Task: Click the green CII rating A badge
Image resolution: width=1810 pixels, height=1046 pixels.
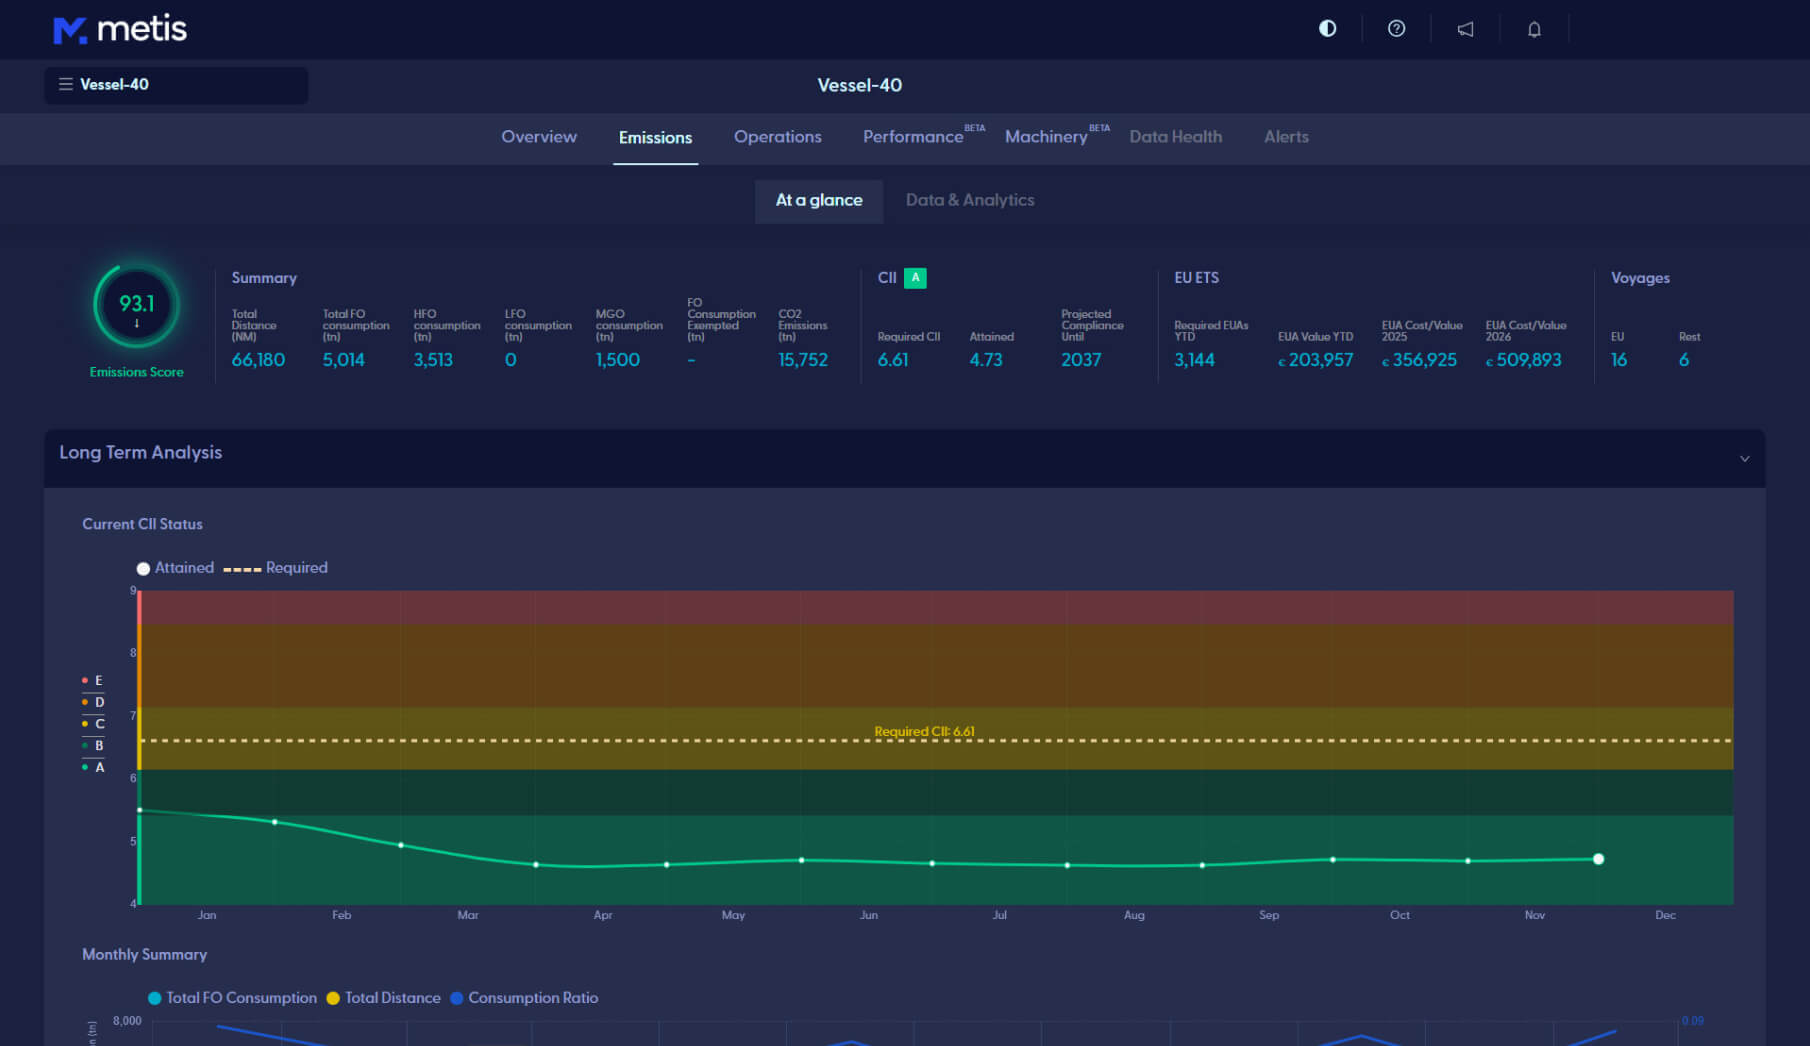Action: coord(914,278)
